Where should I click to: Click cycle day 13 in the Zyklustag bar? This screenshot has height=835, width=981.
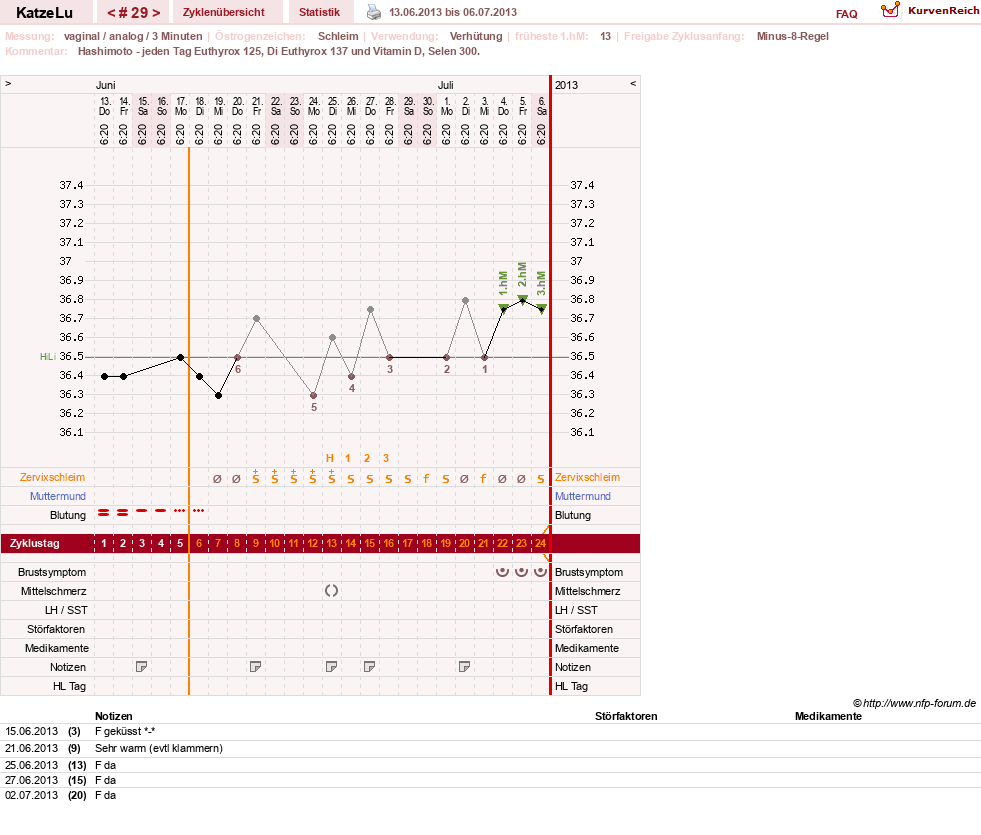point(332,543)
